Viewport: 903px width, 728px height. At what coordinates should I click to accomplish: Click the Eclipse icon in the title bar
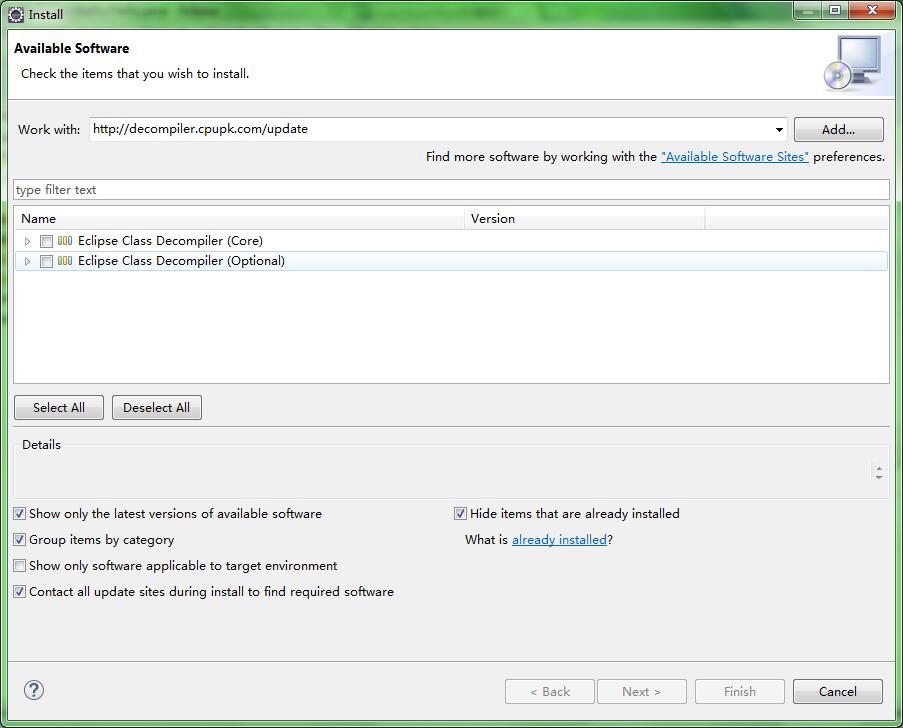pos(16,14)
